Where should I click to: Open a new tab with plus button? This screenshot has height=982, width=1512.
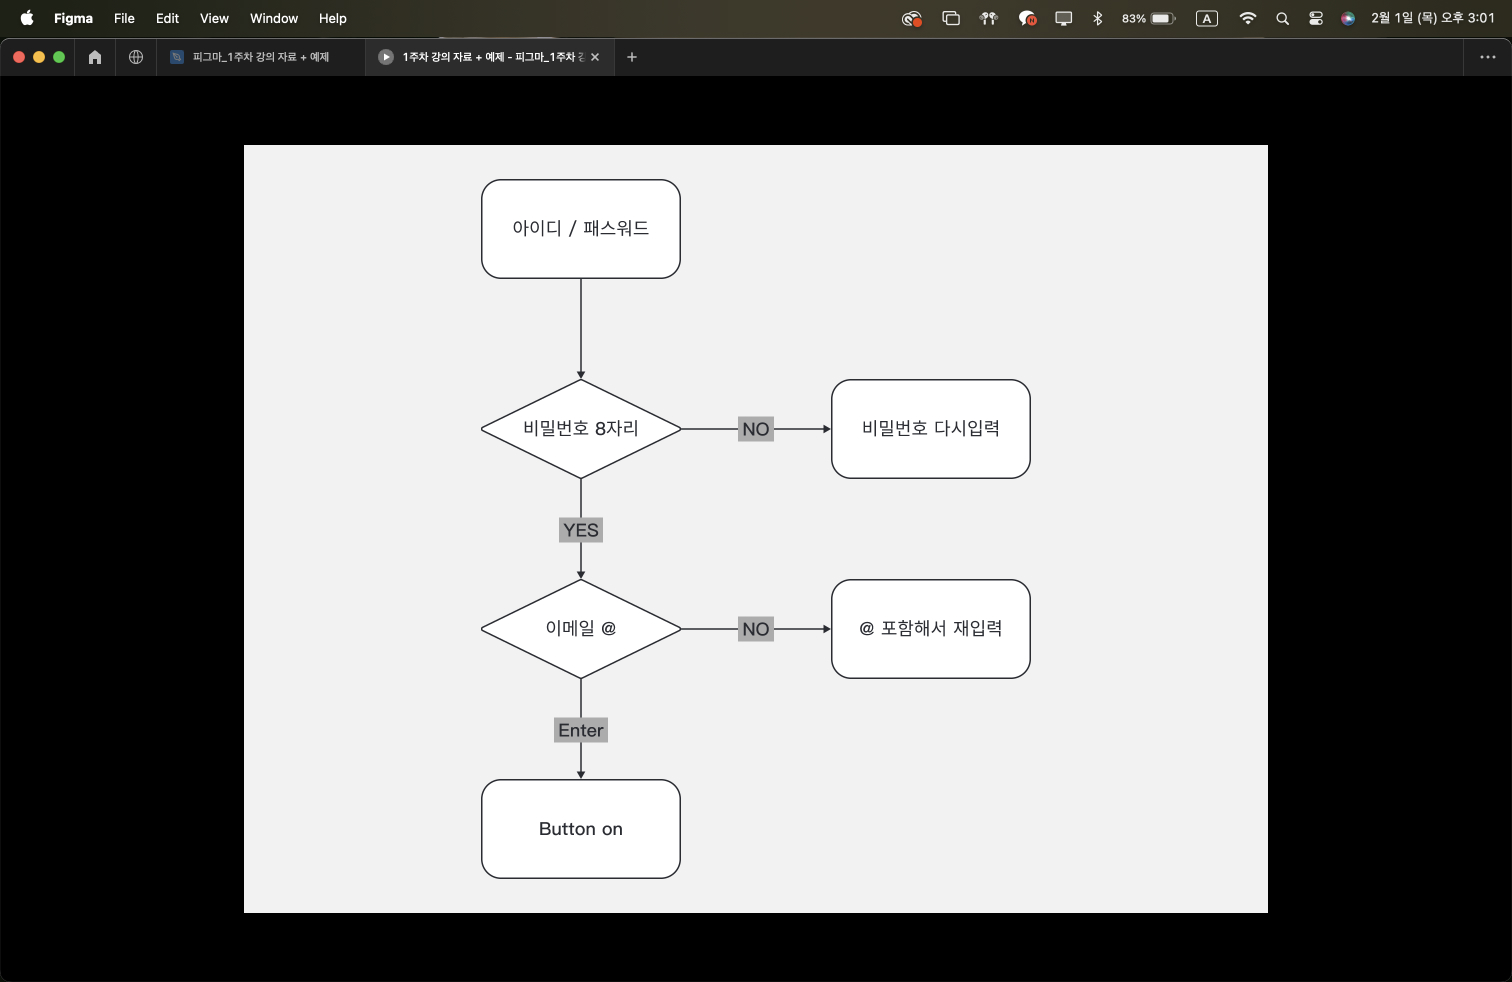pyautogui.click(x=632, y=57)
